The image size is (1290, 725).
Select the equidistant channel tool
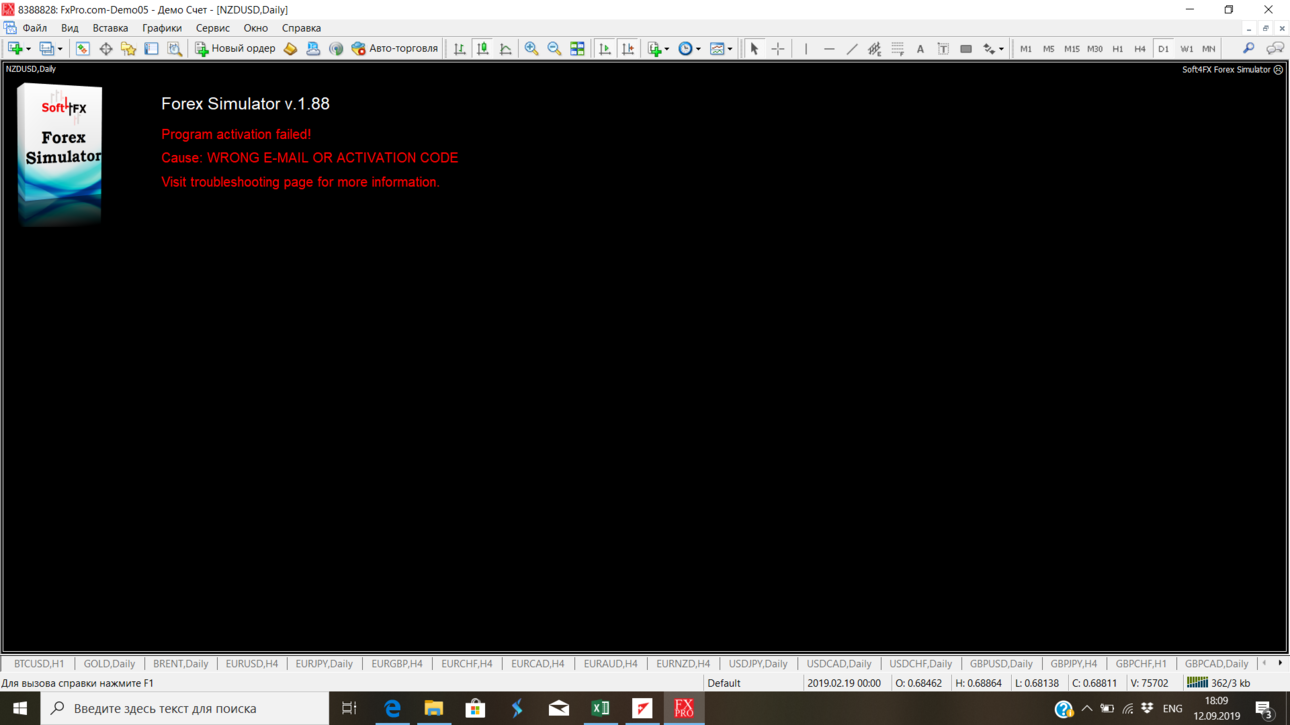pyautogui.click(x=875, y=48)
